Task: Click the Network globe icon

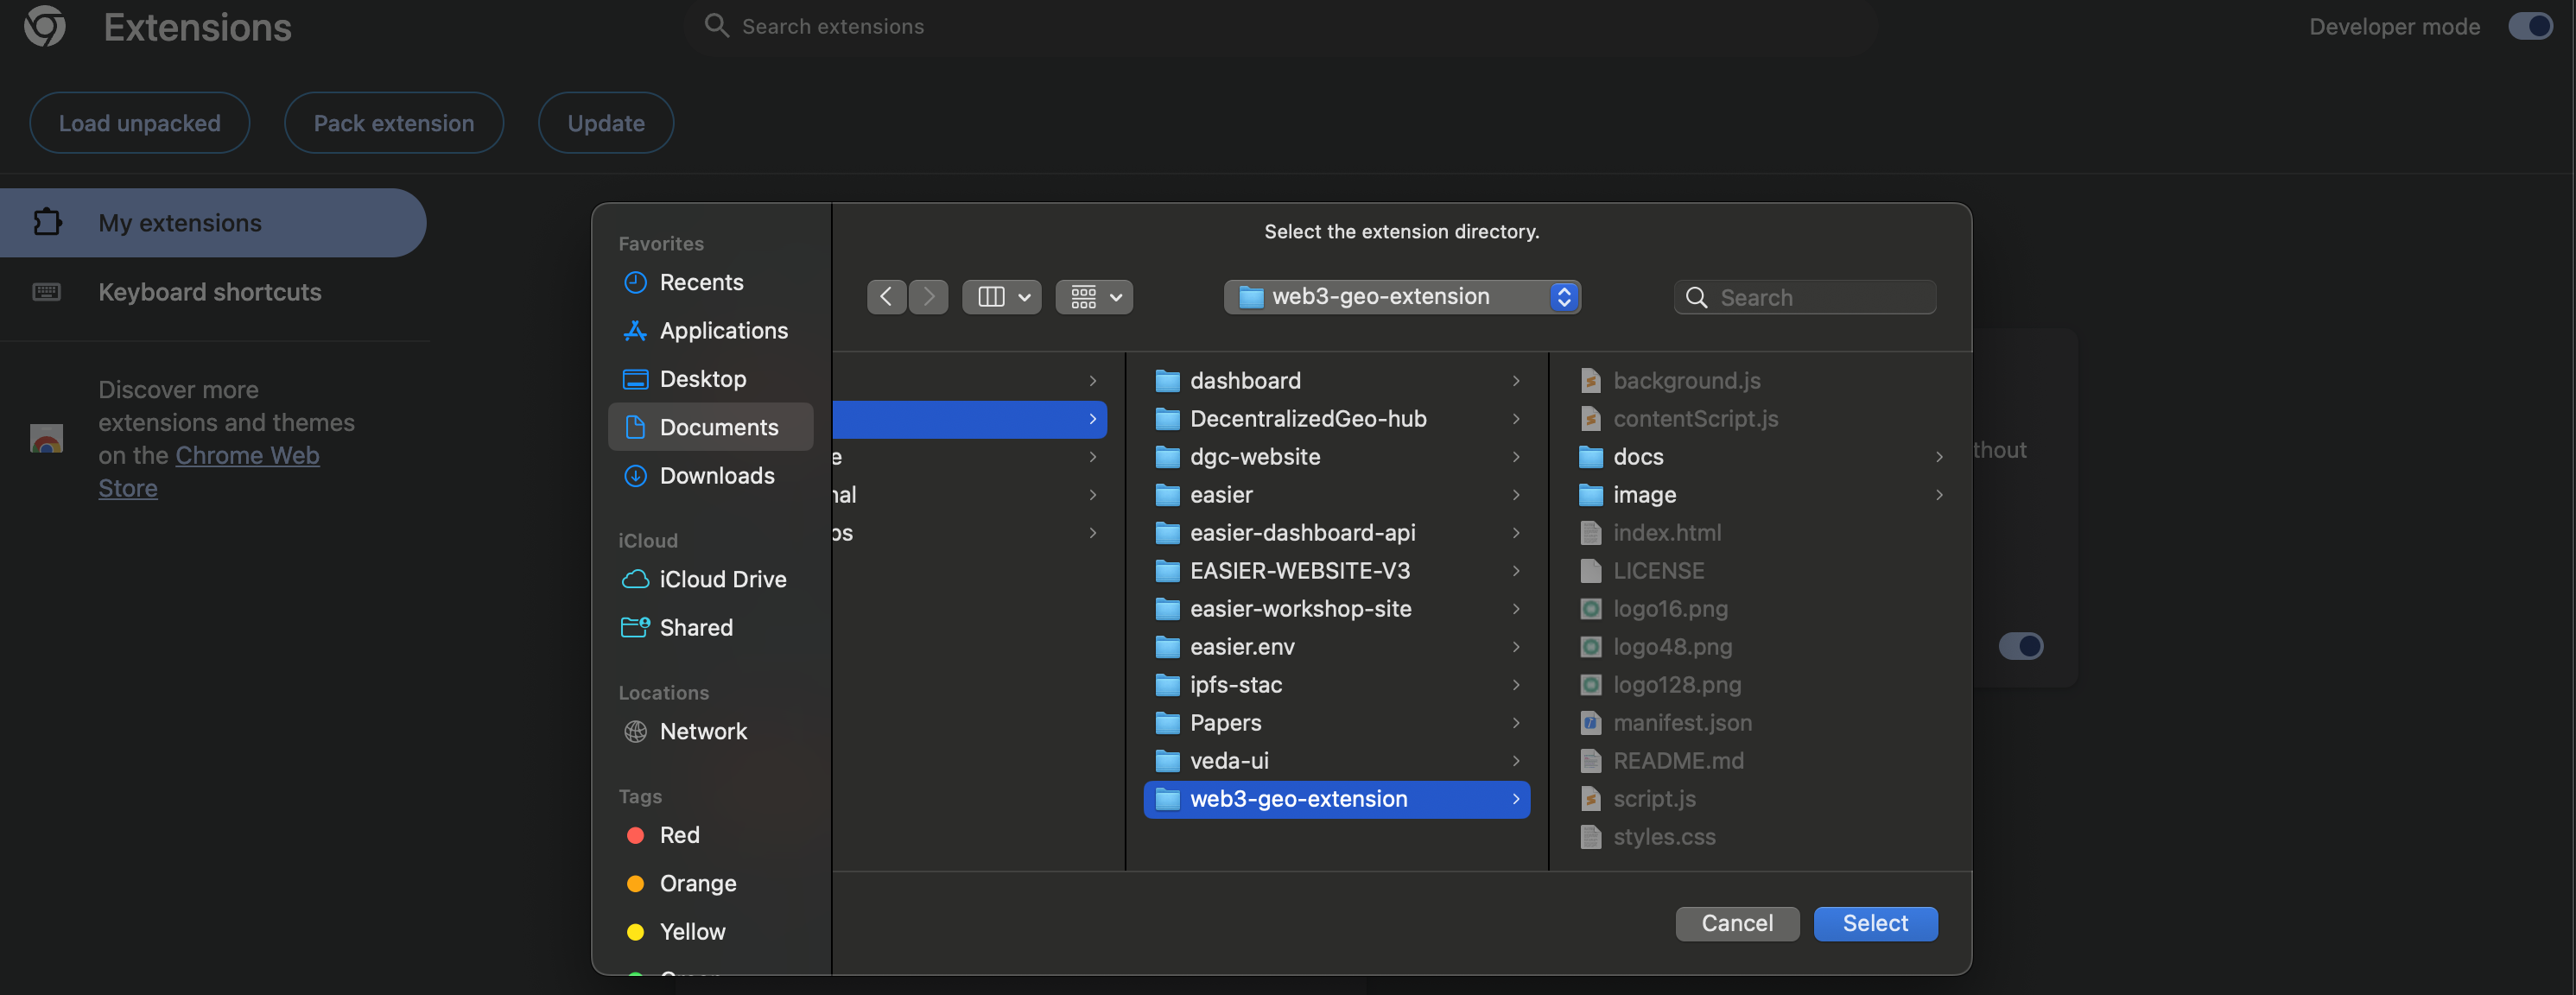Action: 635,731
